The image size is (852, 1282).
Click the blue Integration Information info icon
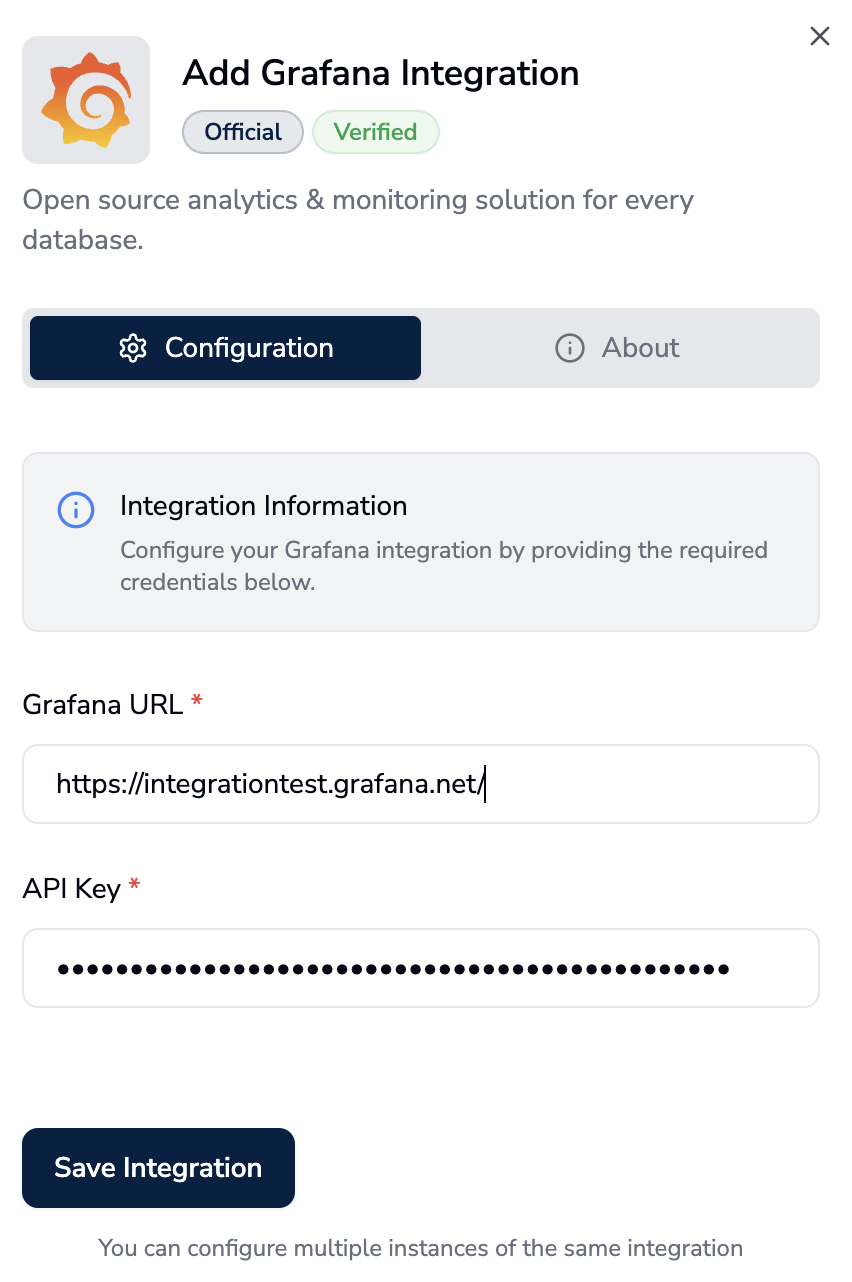point(76,510)
